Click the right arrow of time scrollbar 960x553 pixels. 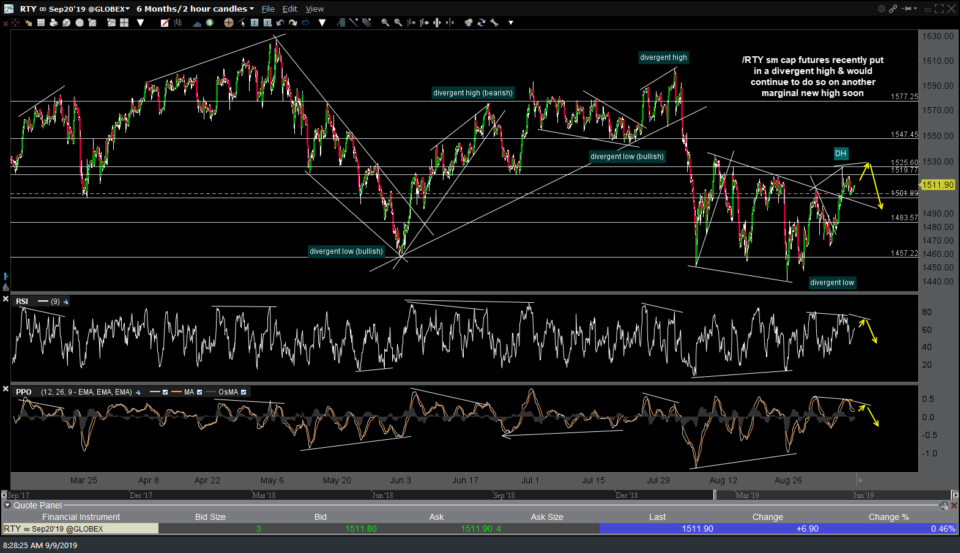pos(954,495)
